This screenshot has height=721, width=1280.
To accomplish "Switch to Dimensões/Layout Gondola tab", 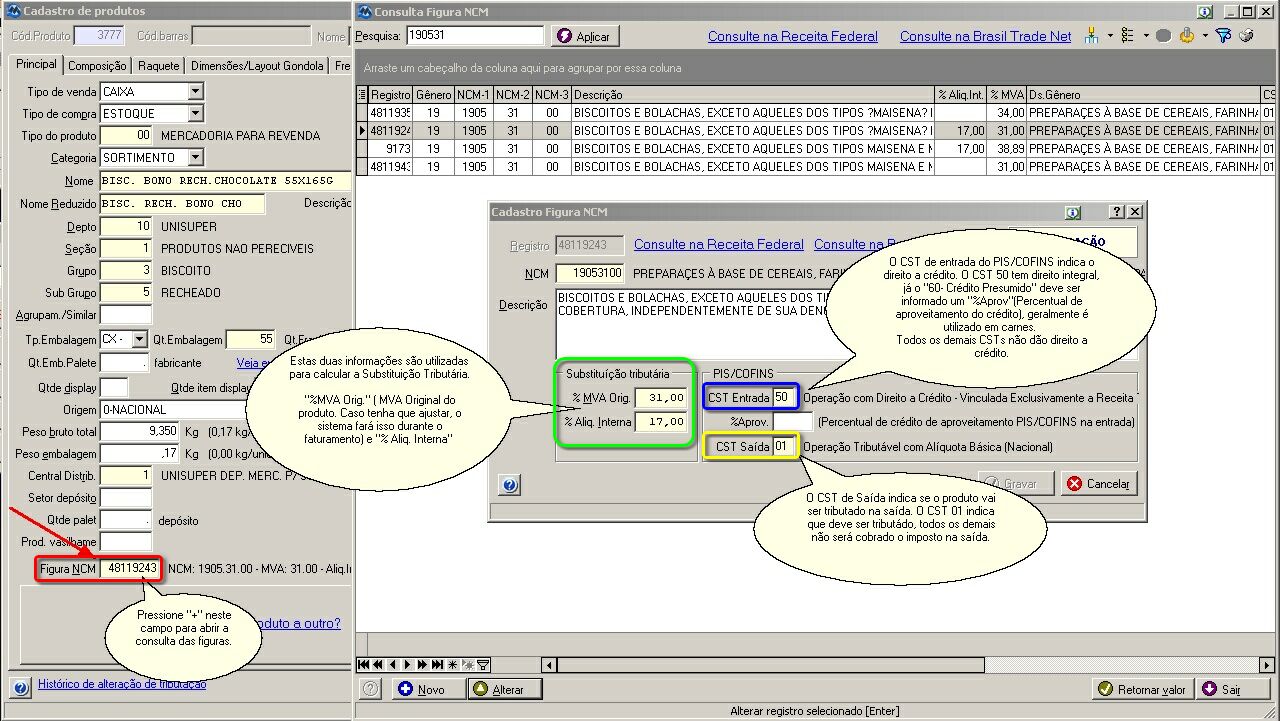I will tap(258, 66).
